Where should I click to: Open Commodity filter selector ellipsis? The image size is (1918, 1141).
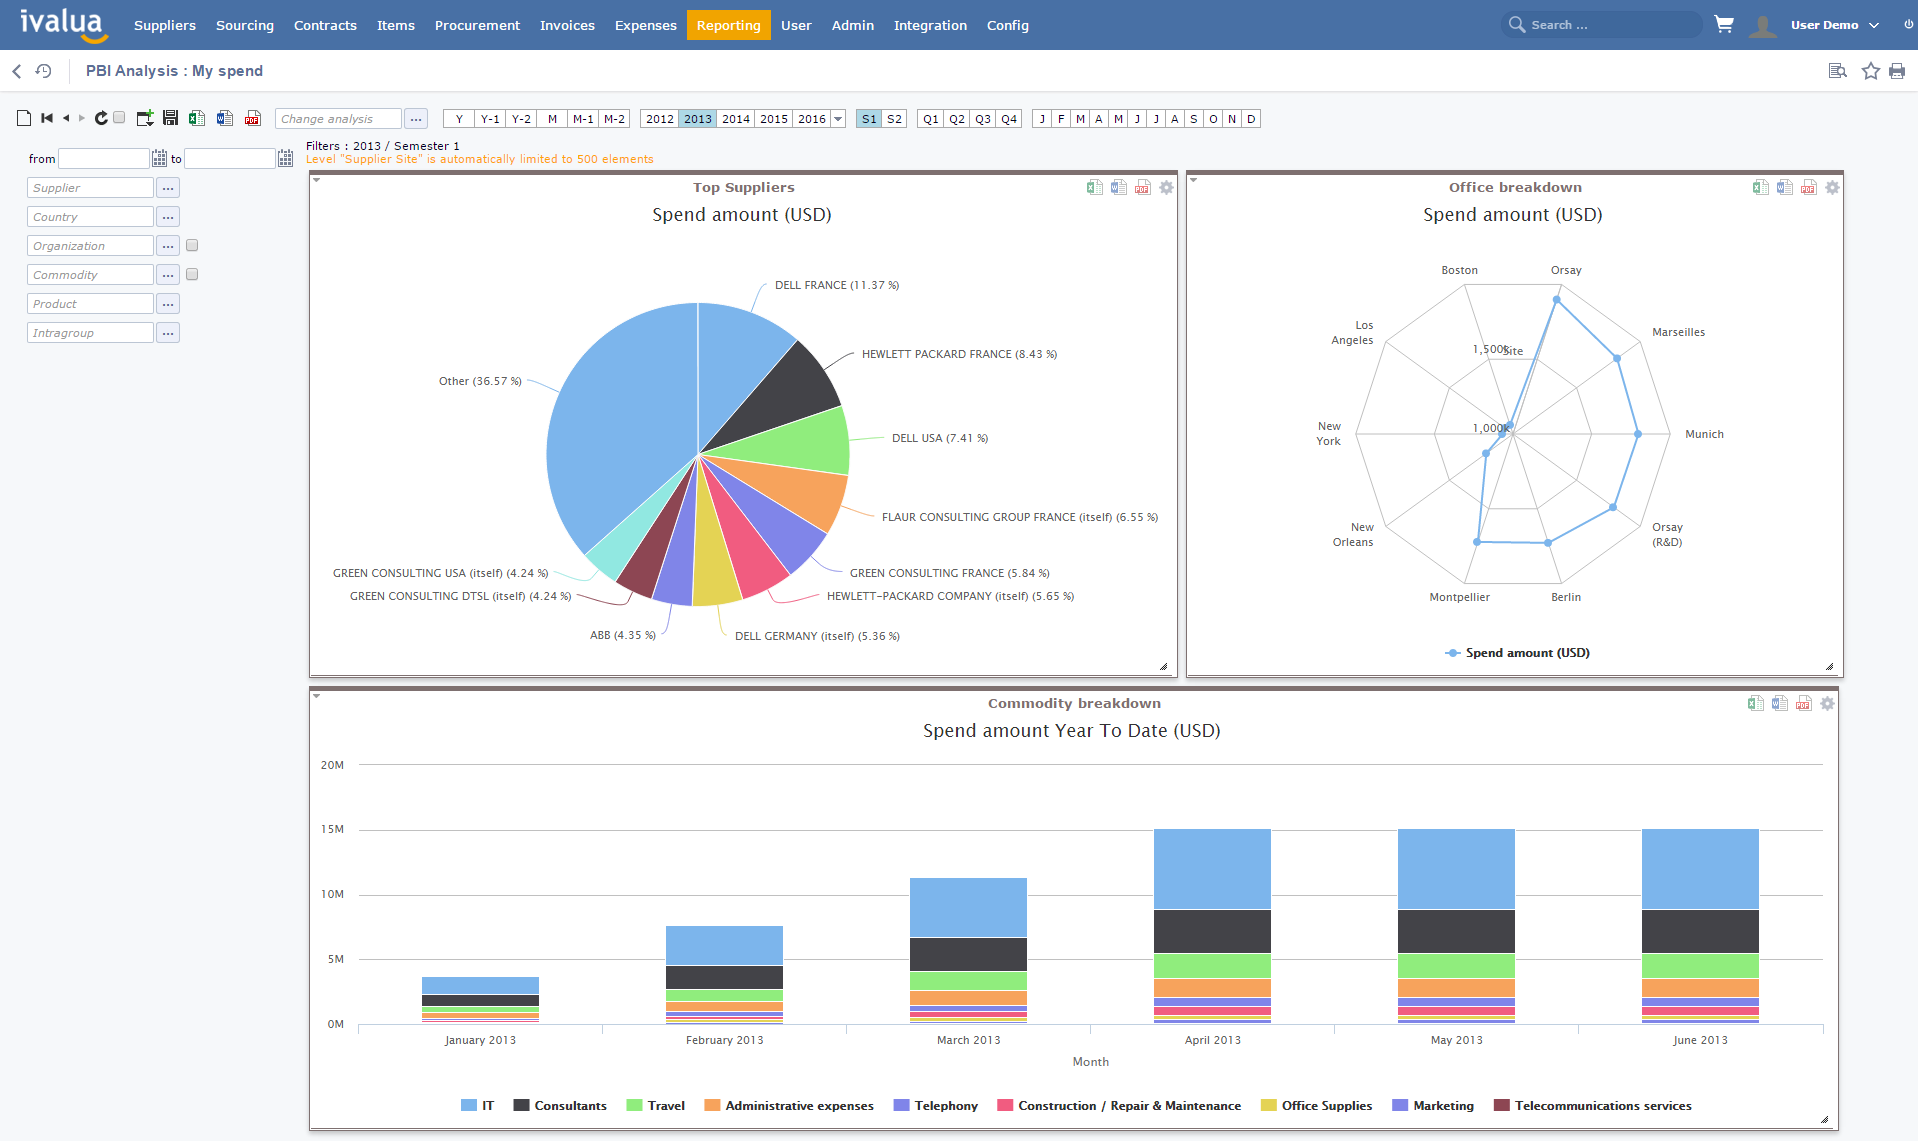(x=168, y=275)
